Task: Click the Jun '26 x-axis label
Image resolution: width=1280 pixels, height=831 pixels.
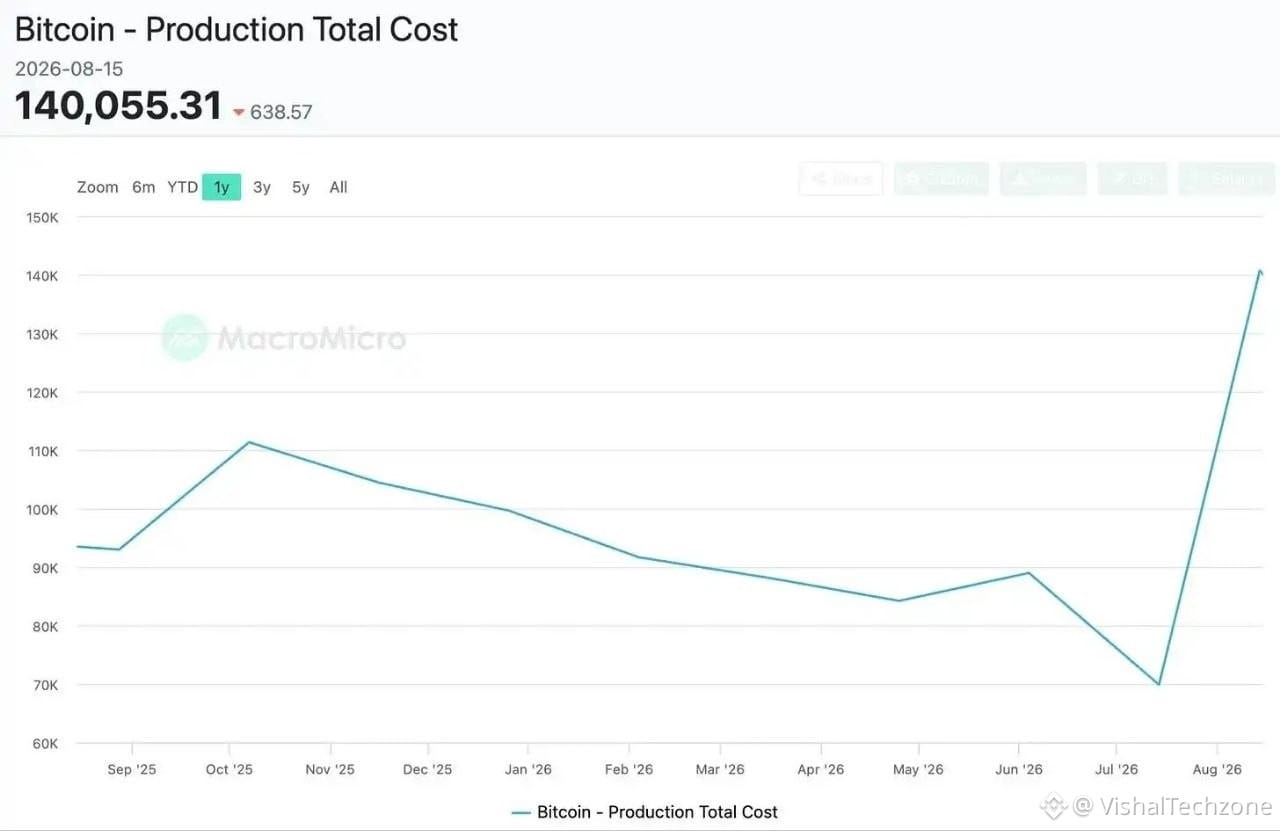Action: pyautogui.click(x=1019, y=769)
